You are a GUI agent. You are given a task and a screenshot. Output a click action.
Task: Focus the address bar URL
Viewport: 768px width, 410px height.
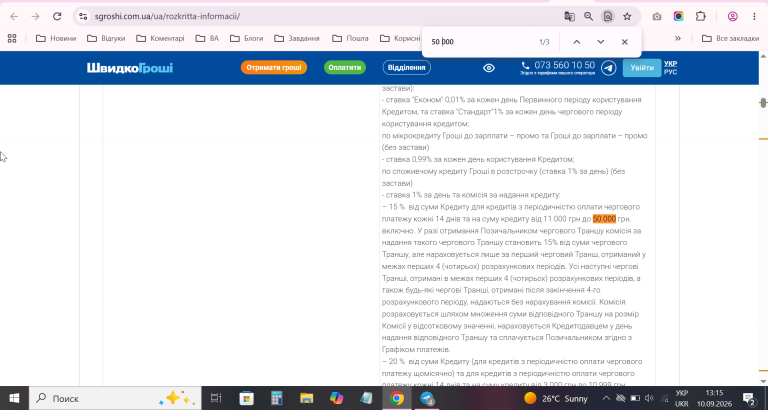[167, 16]
